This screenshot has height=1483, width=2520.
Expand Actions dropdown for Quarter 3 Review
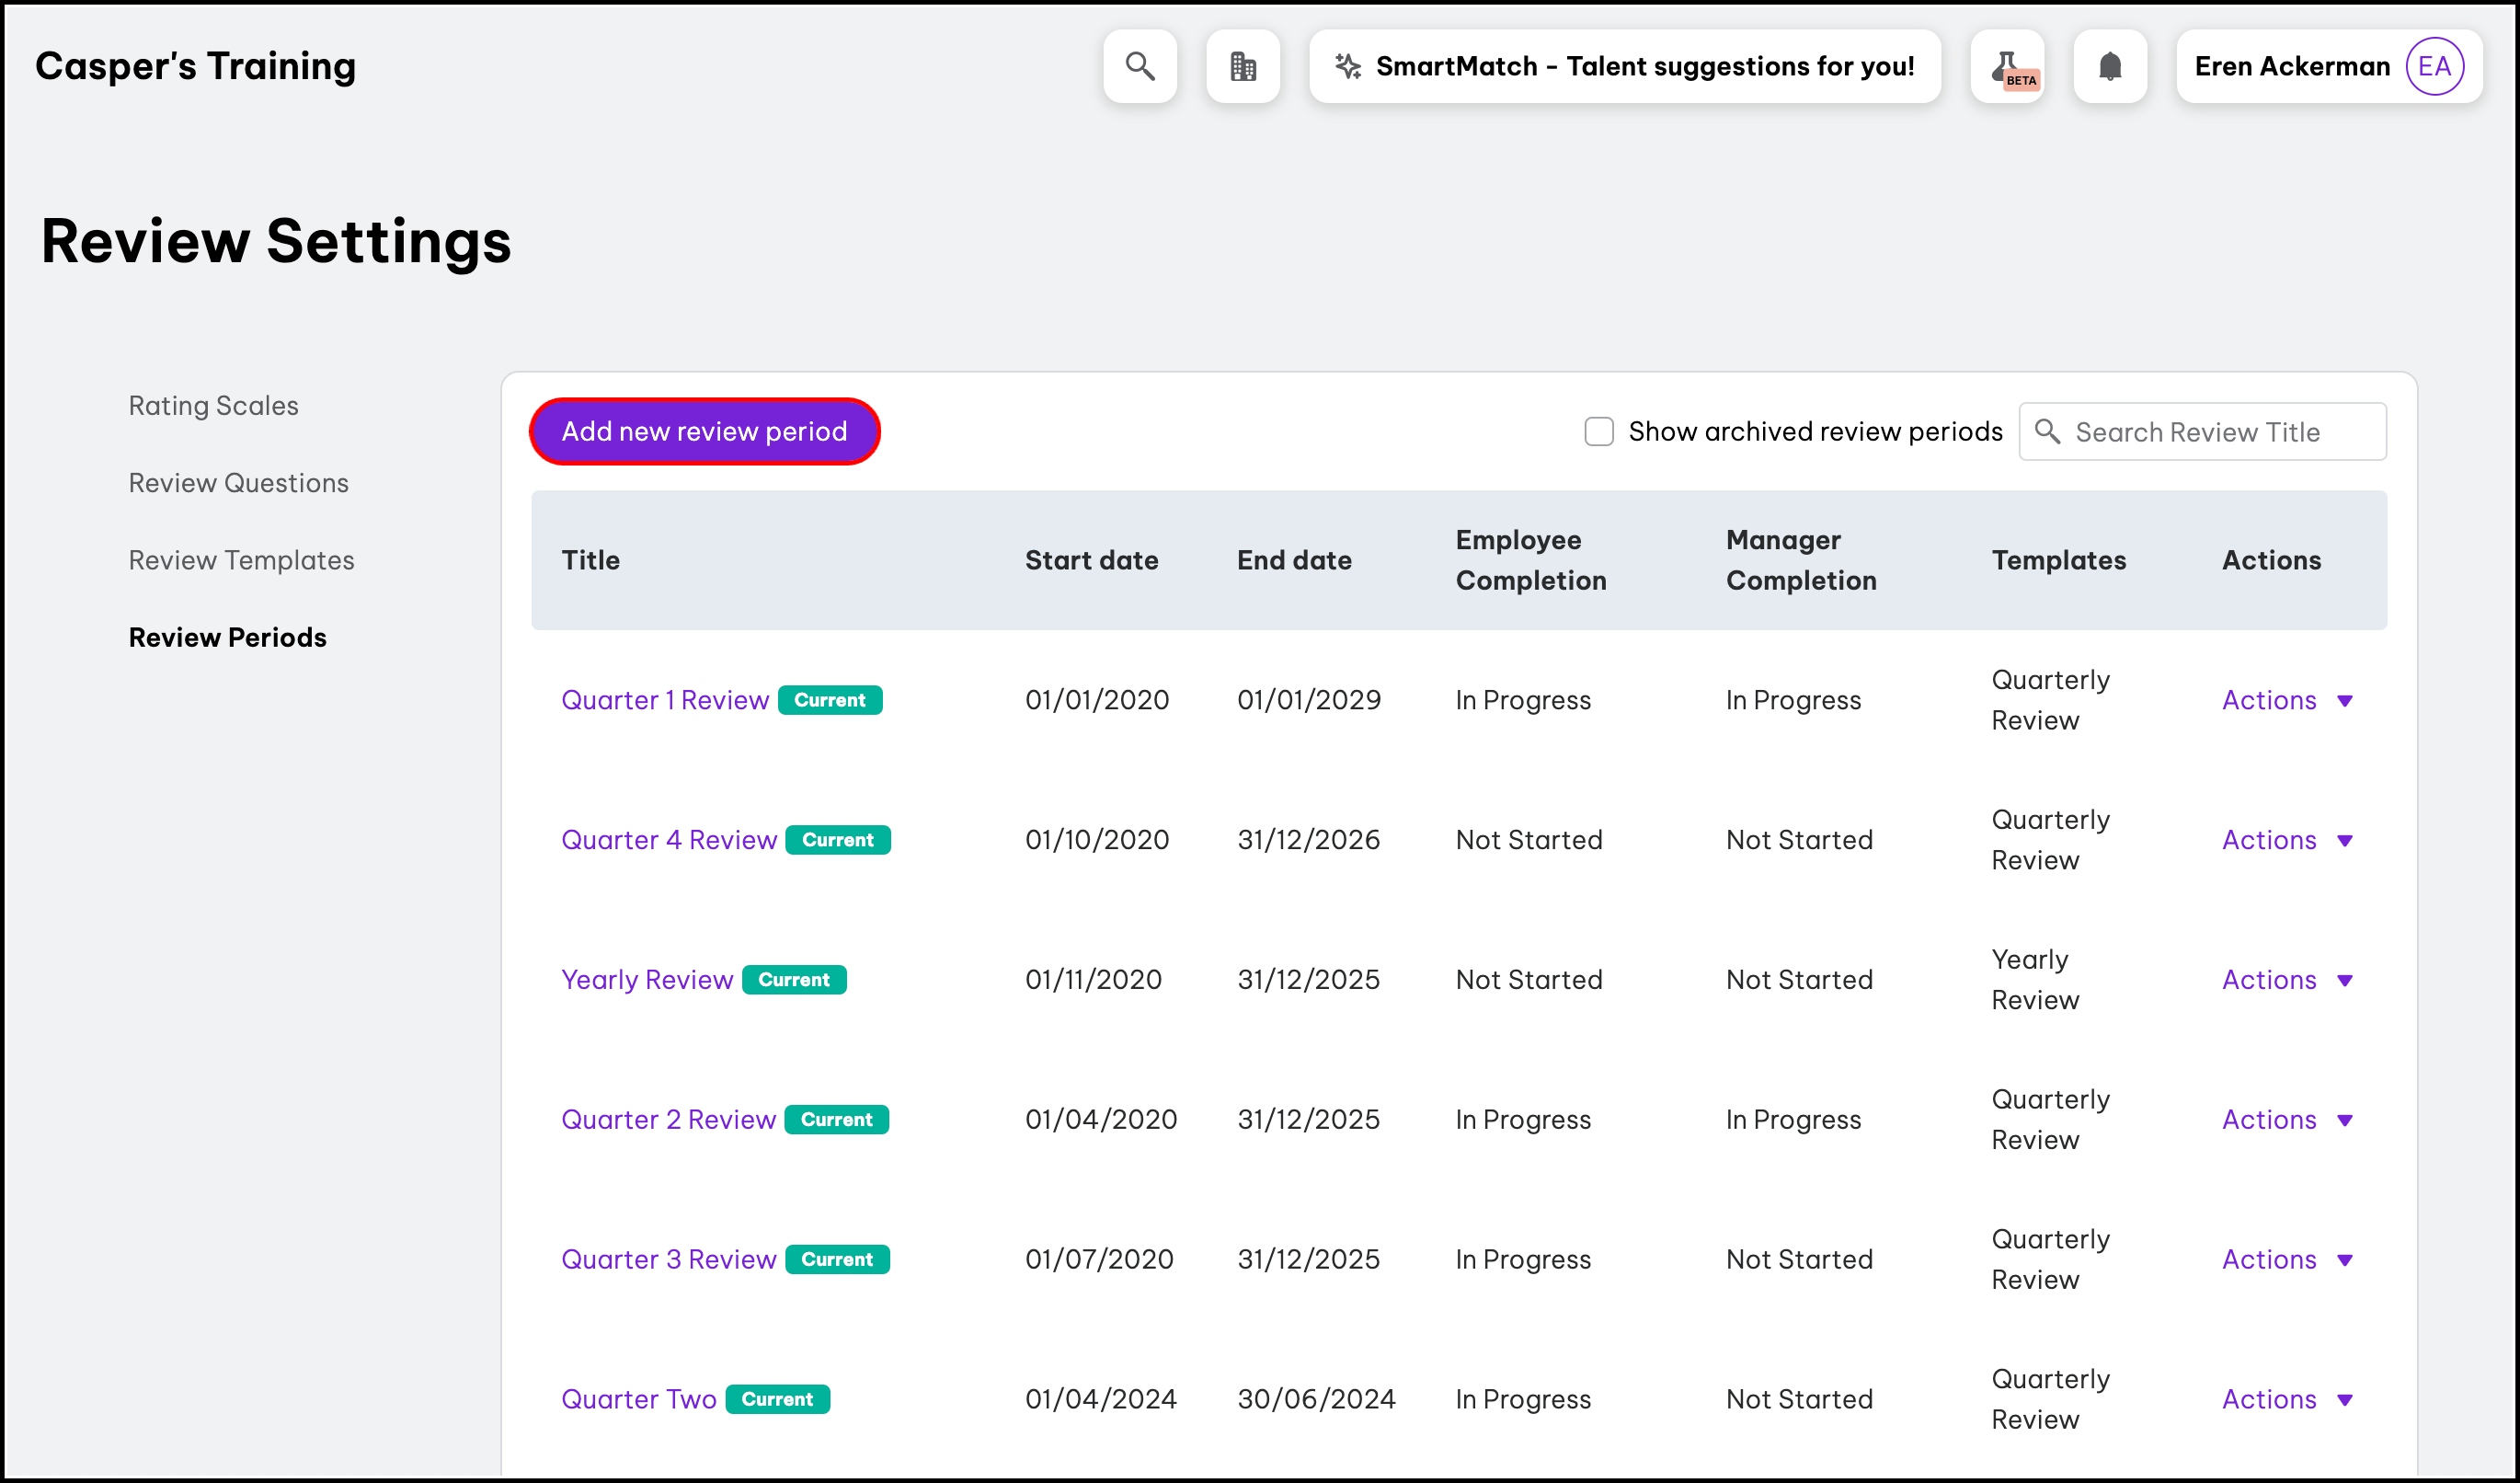2287,1259
